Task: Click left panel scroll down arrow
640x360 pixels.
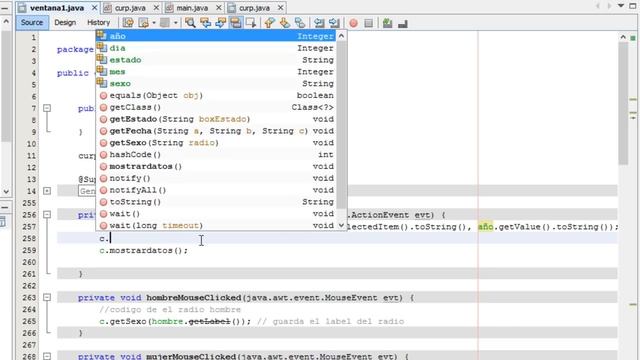Action: pyautogui.click(x=6, y=191)
